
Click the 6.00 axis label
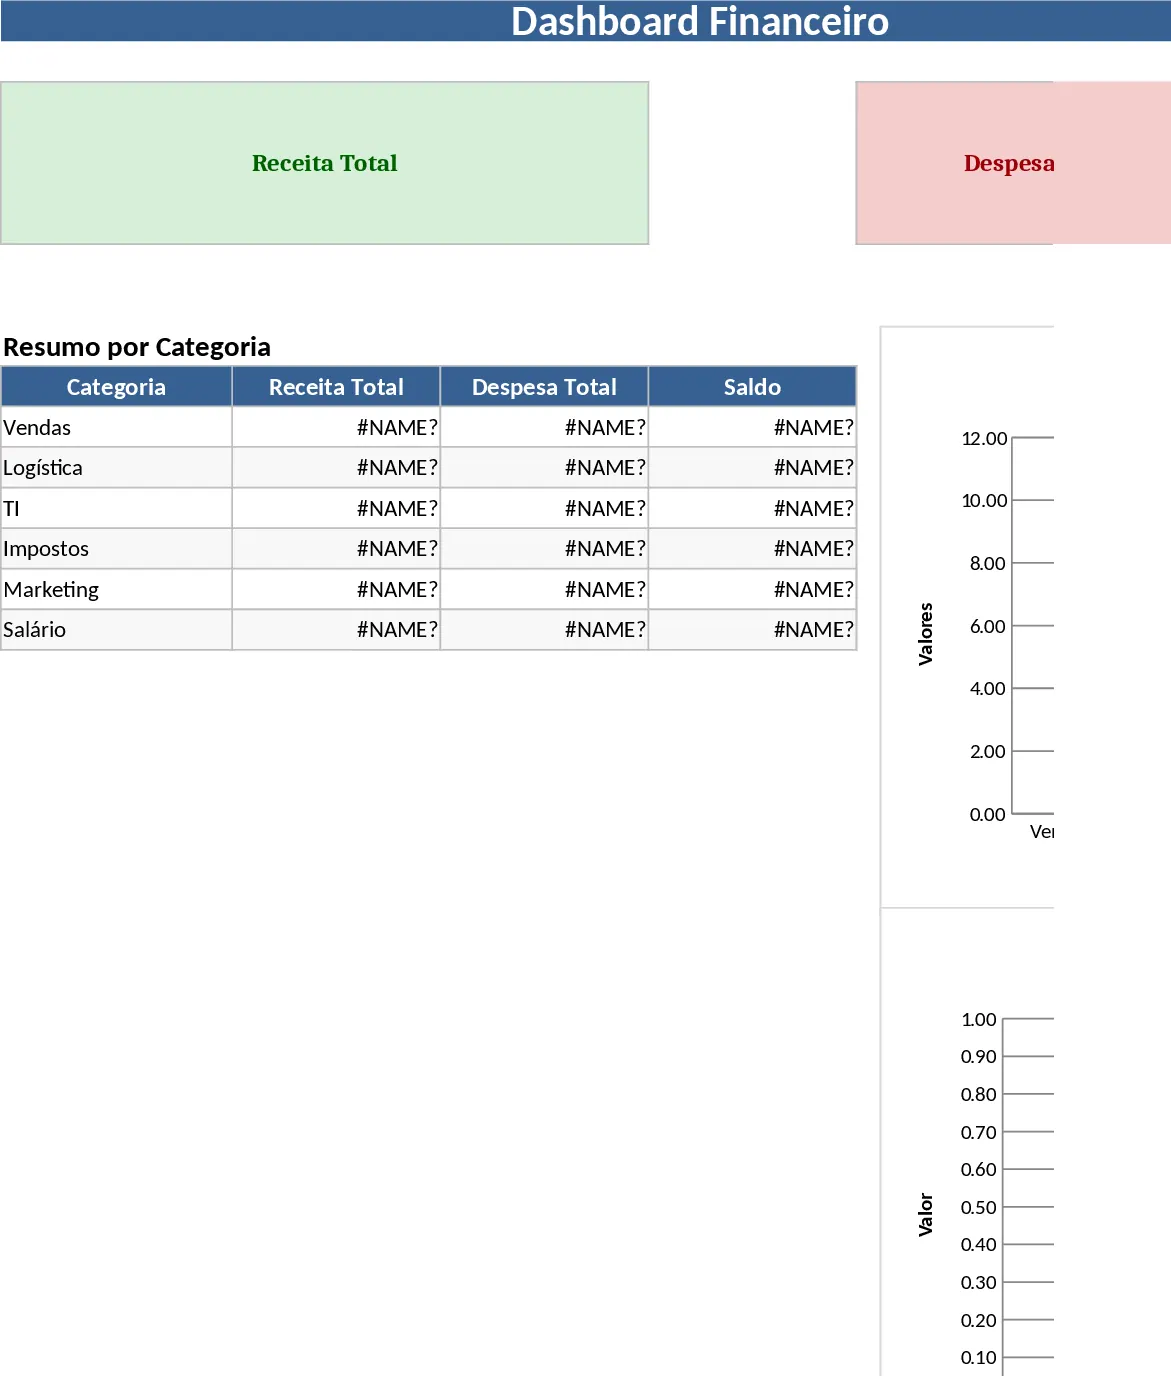pyautogui.click(x=987, y=626)
